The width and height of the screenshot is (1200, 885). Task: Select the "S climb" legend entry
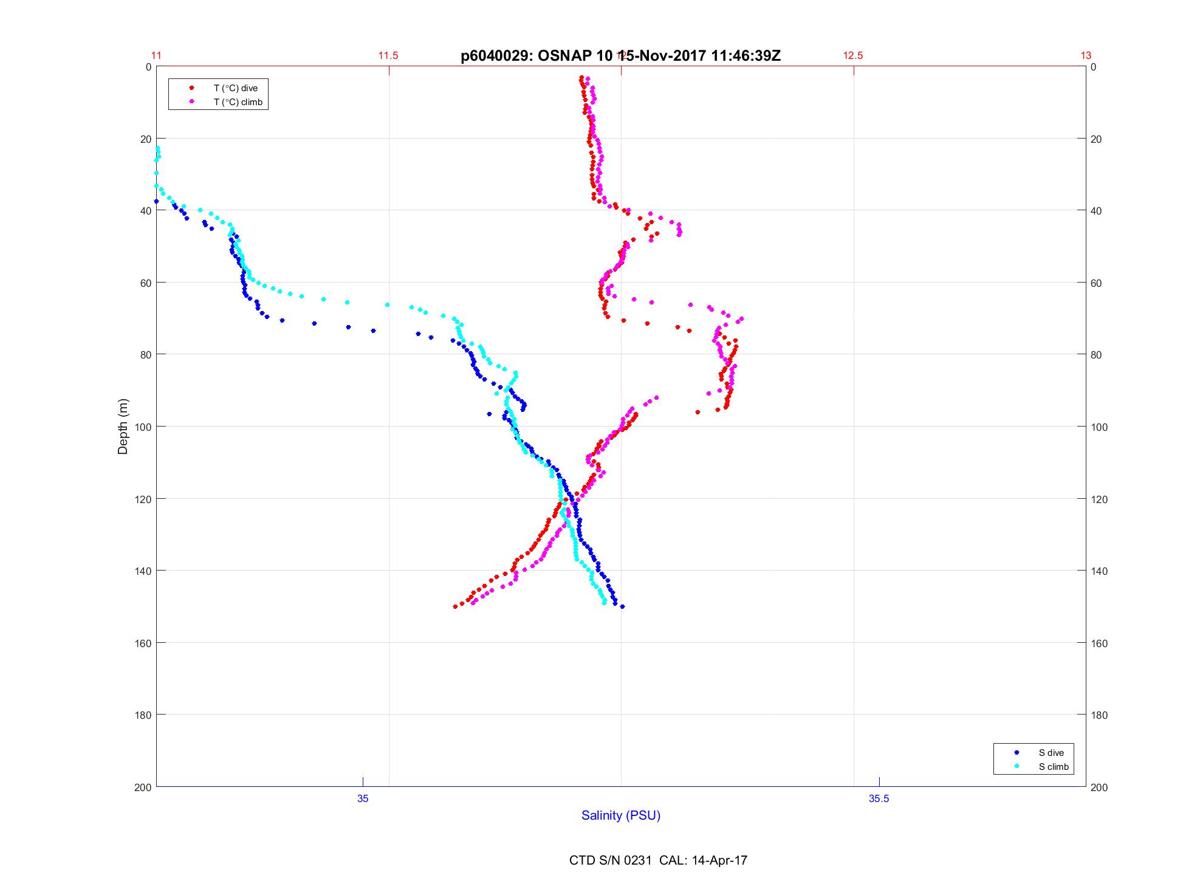[1054, 766]
